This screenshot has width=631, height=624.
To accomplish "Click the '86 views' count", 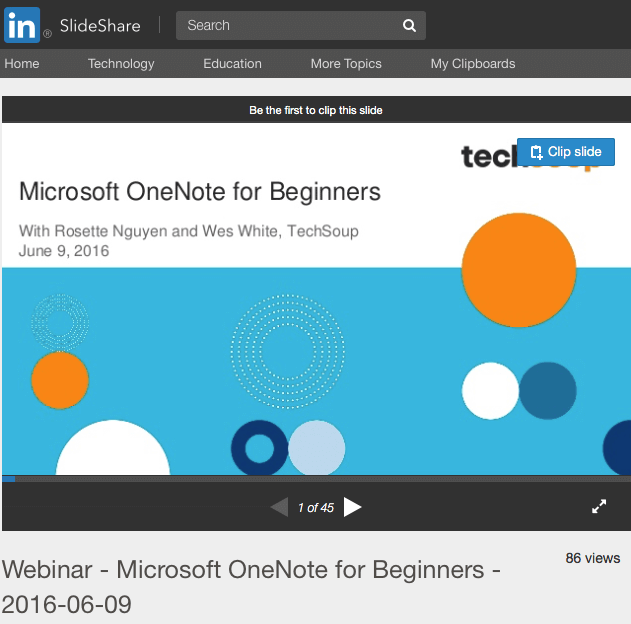I will [x=593, y=558].
